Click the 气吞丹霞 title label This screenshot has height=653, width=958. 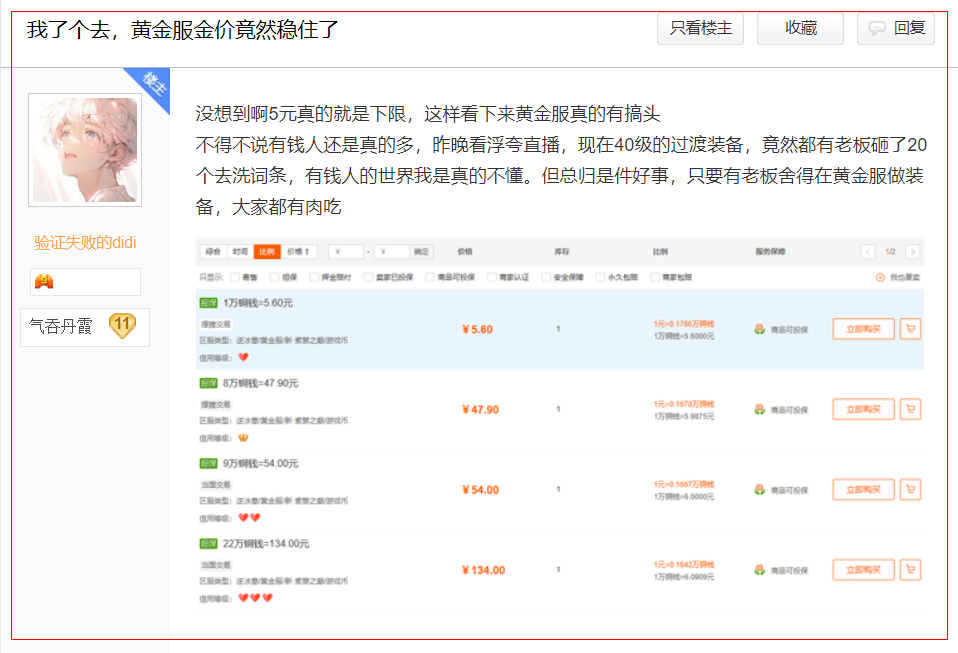pyautogui.click(x=60, y=326)
